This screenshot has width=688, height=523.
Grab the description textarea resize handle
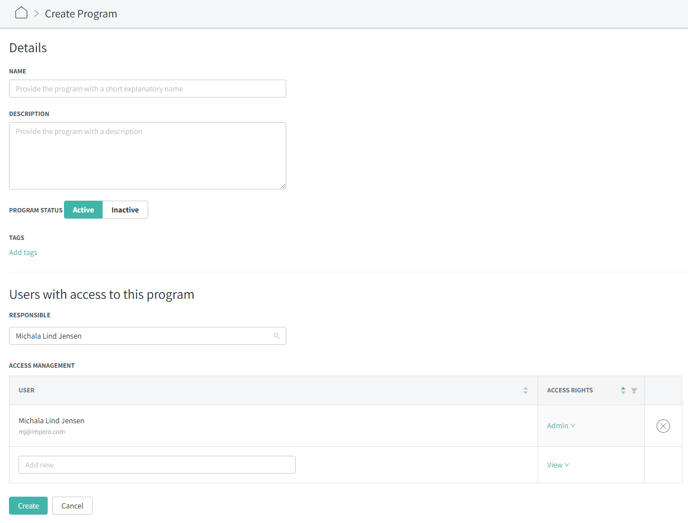point(283,186)
